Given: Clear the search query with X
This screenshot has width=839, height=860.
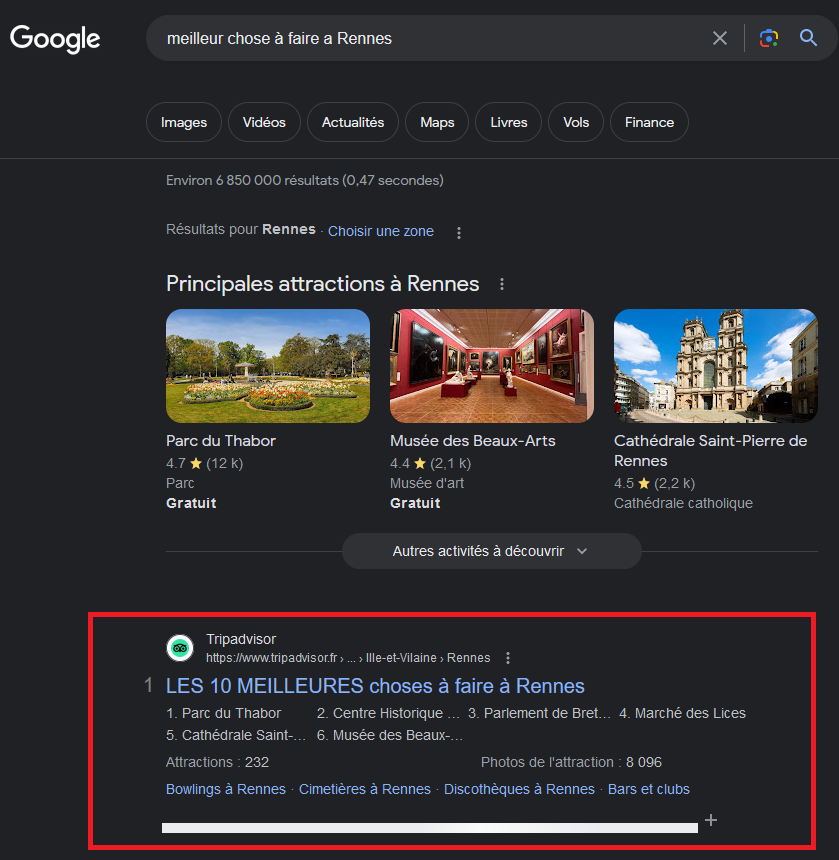Looking at the screenshot, I should point(719,38).
